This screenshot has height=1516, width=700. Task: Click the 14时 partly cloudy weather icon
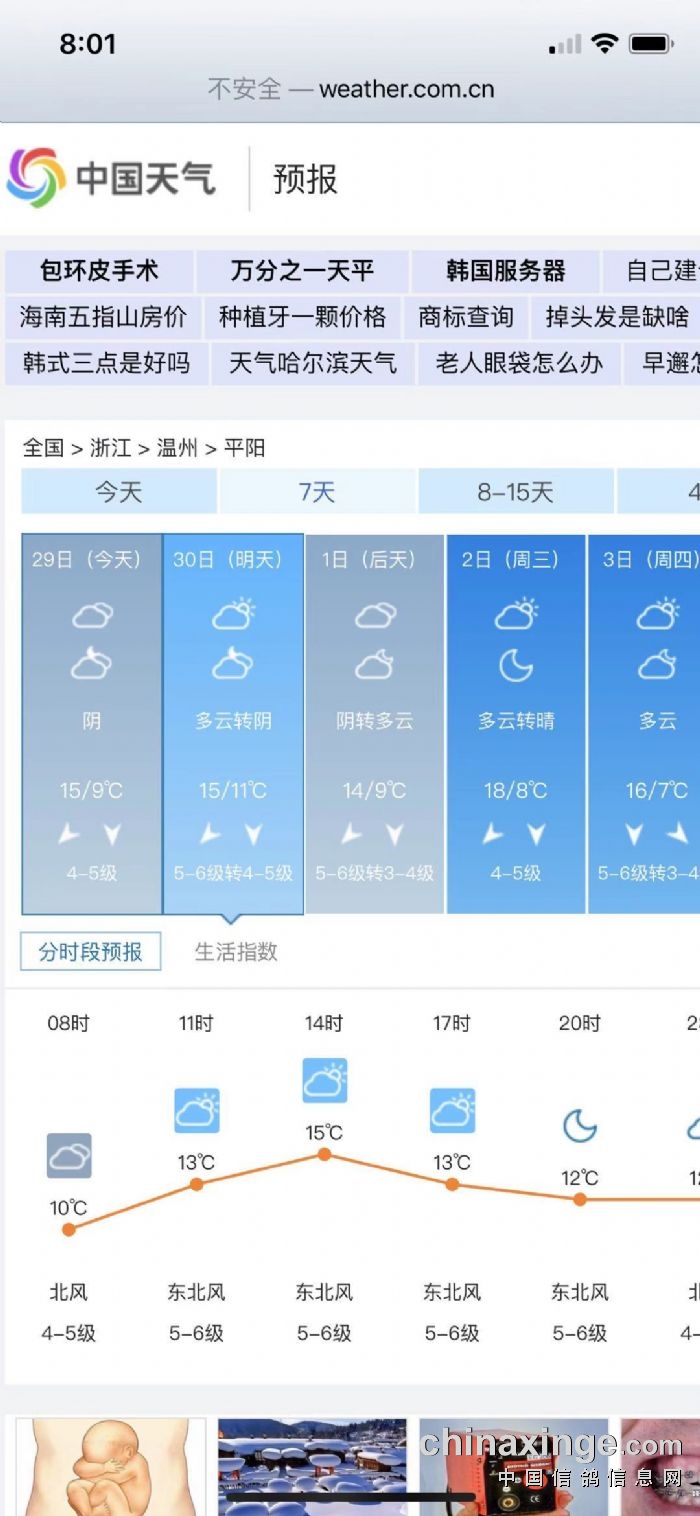[324, 1081]
